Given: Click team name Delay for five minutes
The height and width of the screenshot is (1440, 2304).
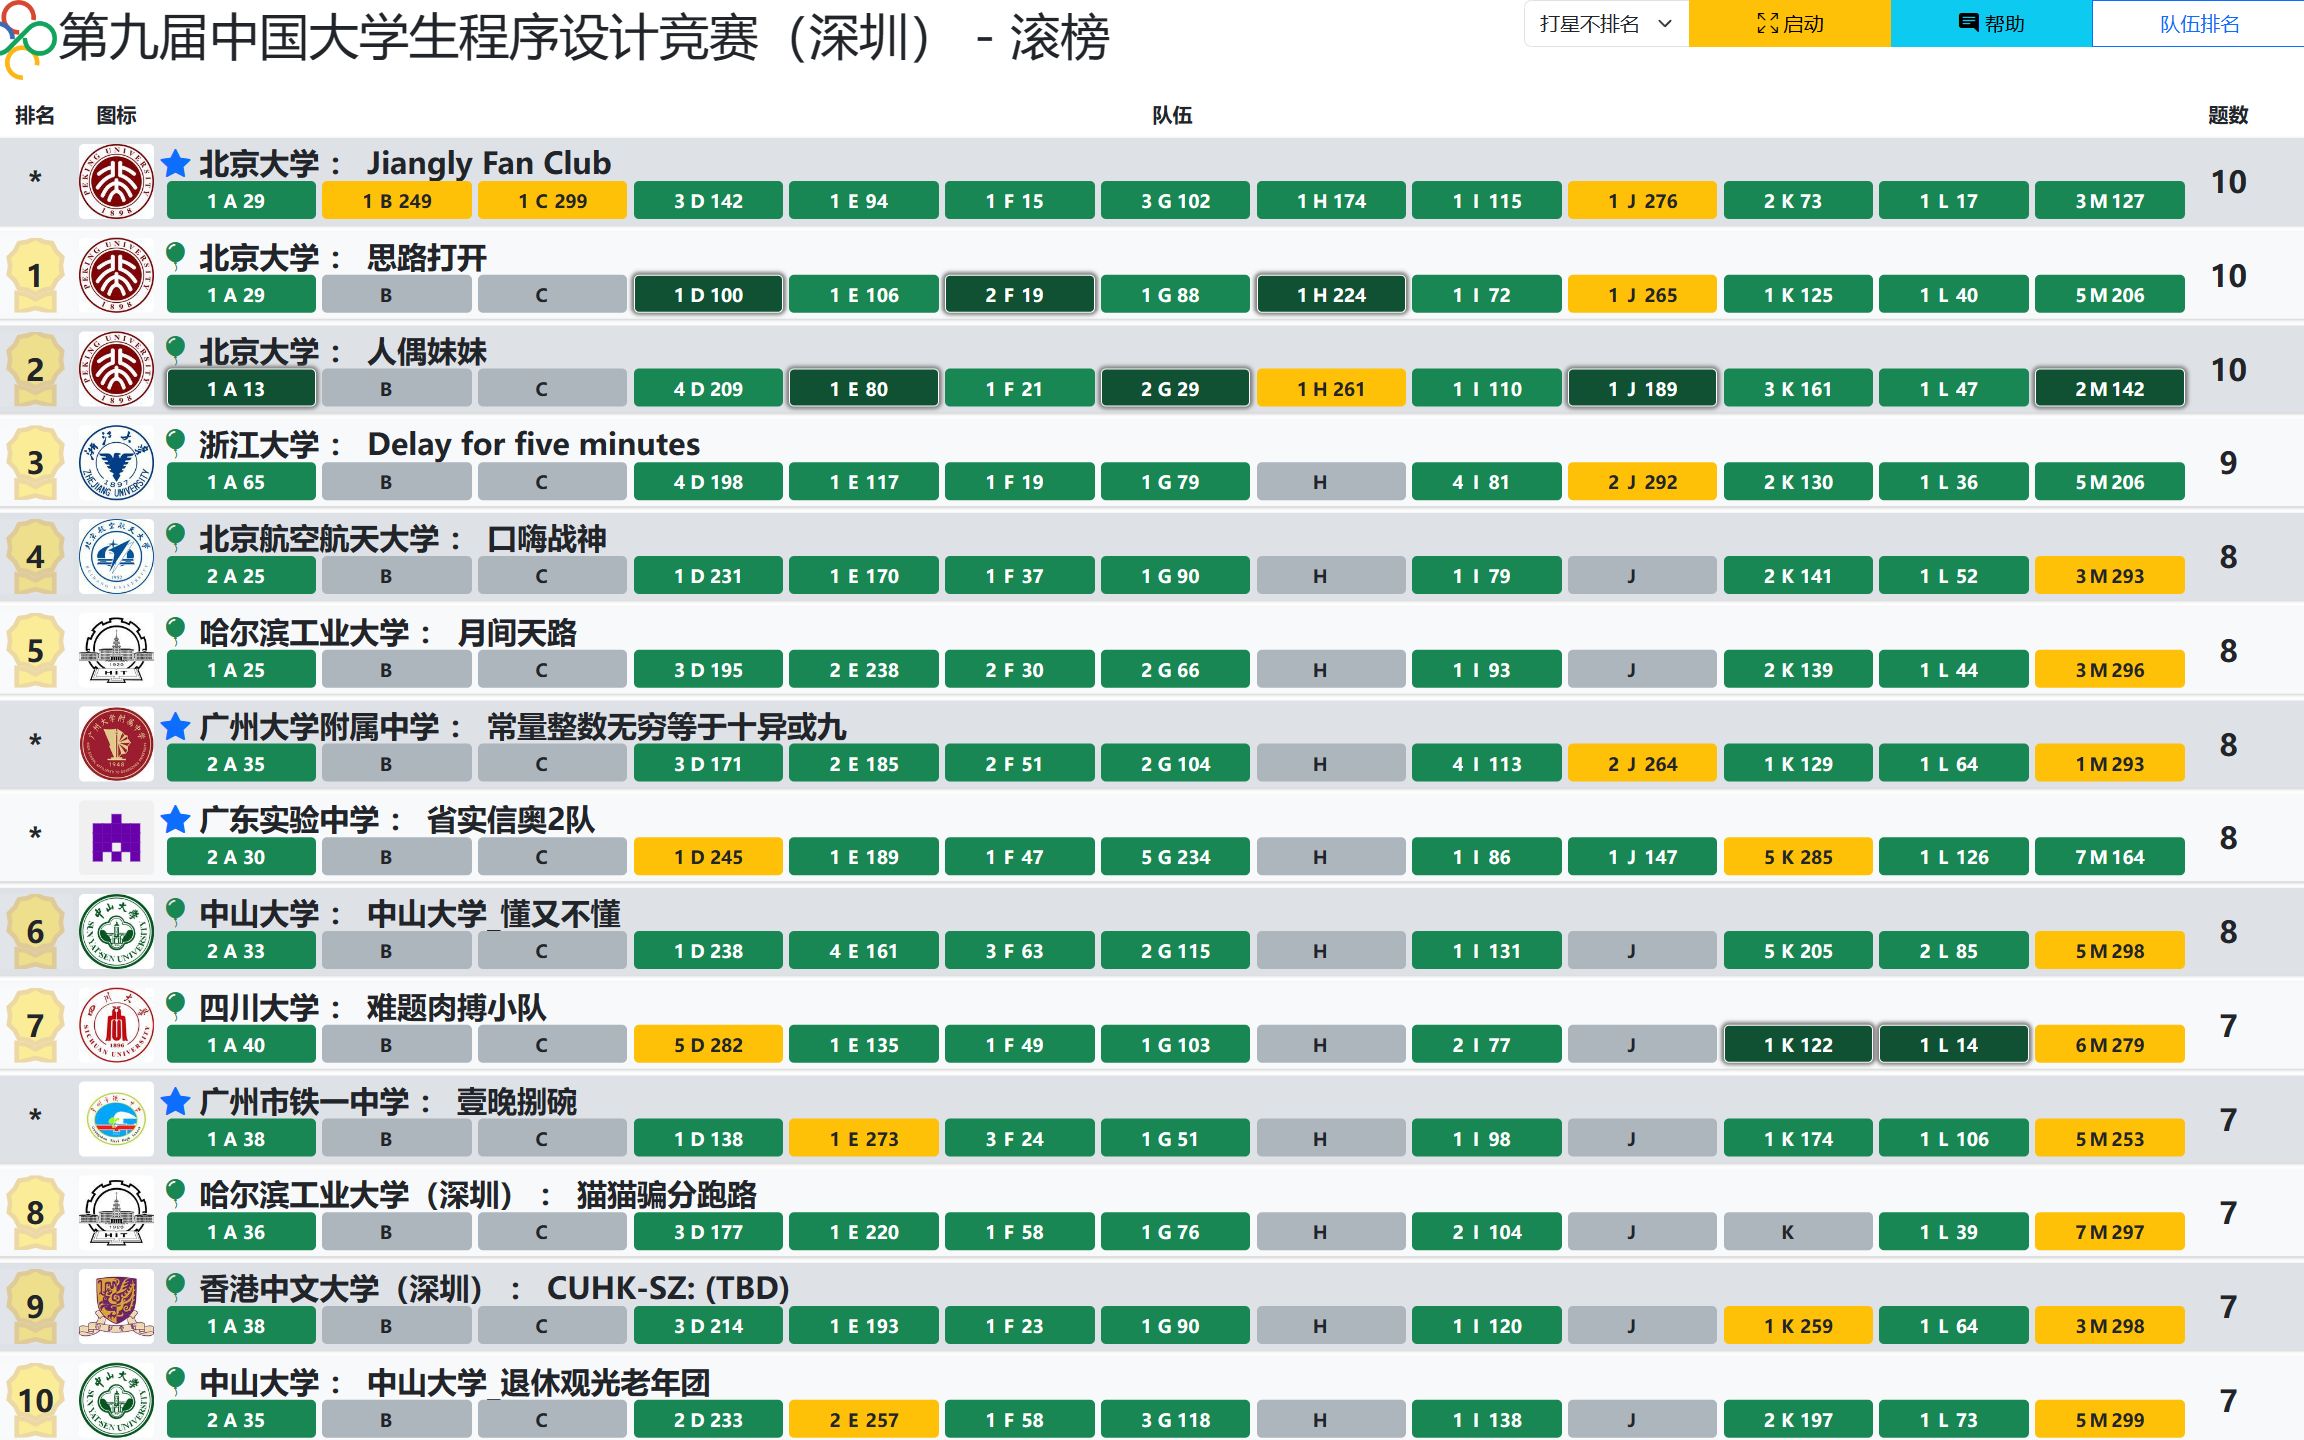Looking at the screenshot, I should (533, 444).
